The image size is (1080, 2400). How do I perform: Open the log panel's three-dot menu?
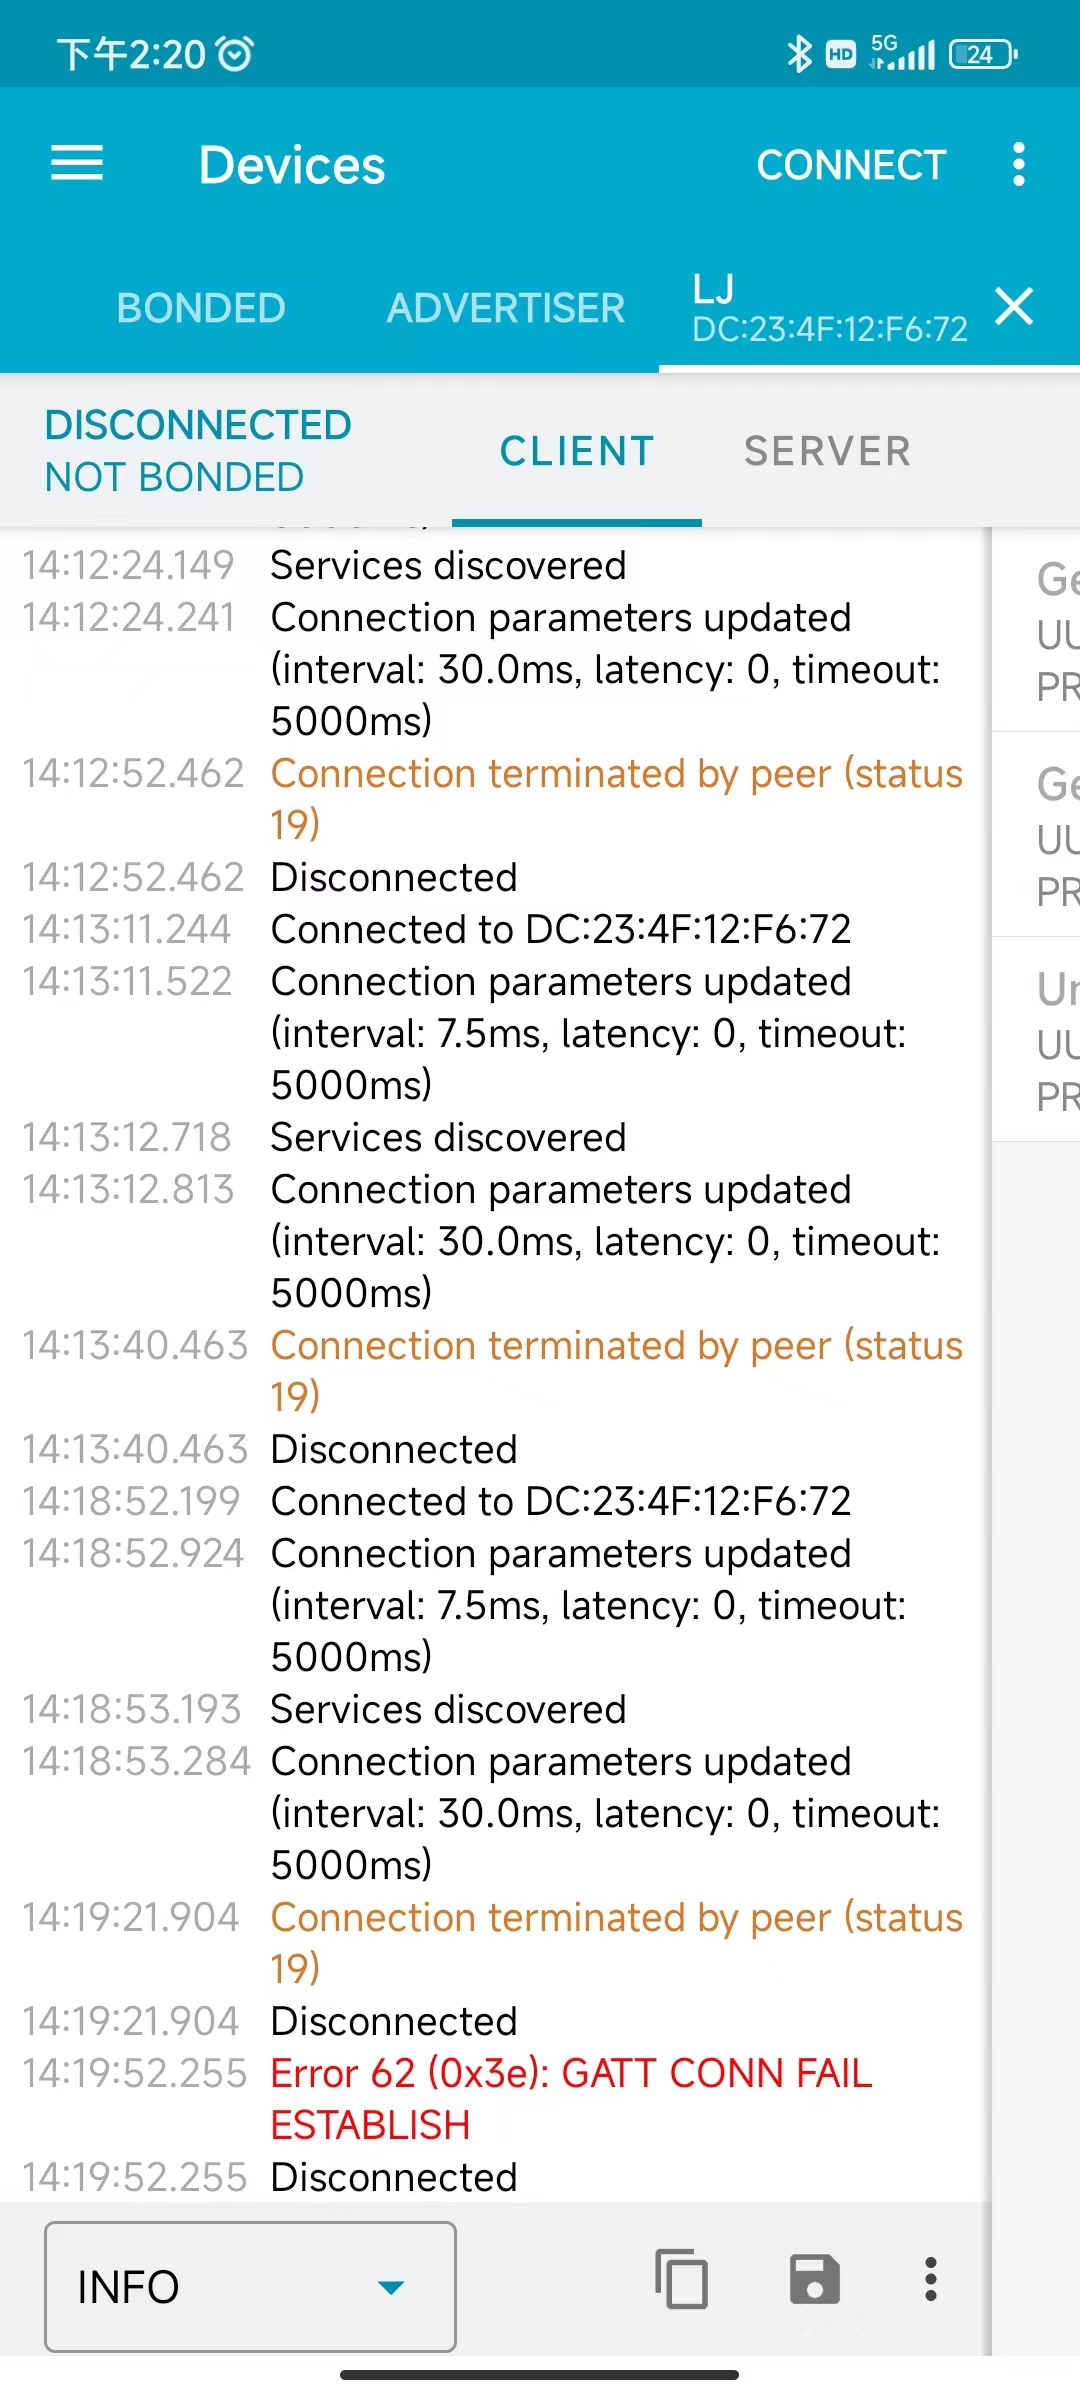pos(931,2279)
